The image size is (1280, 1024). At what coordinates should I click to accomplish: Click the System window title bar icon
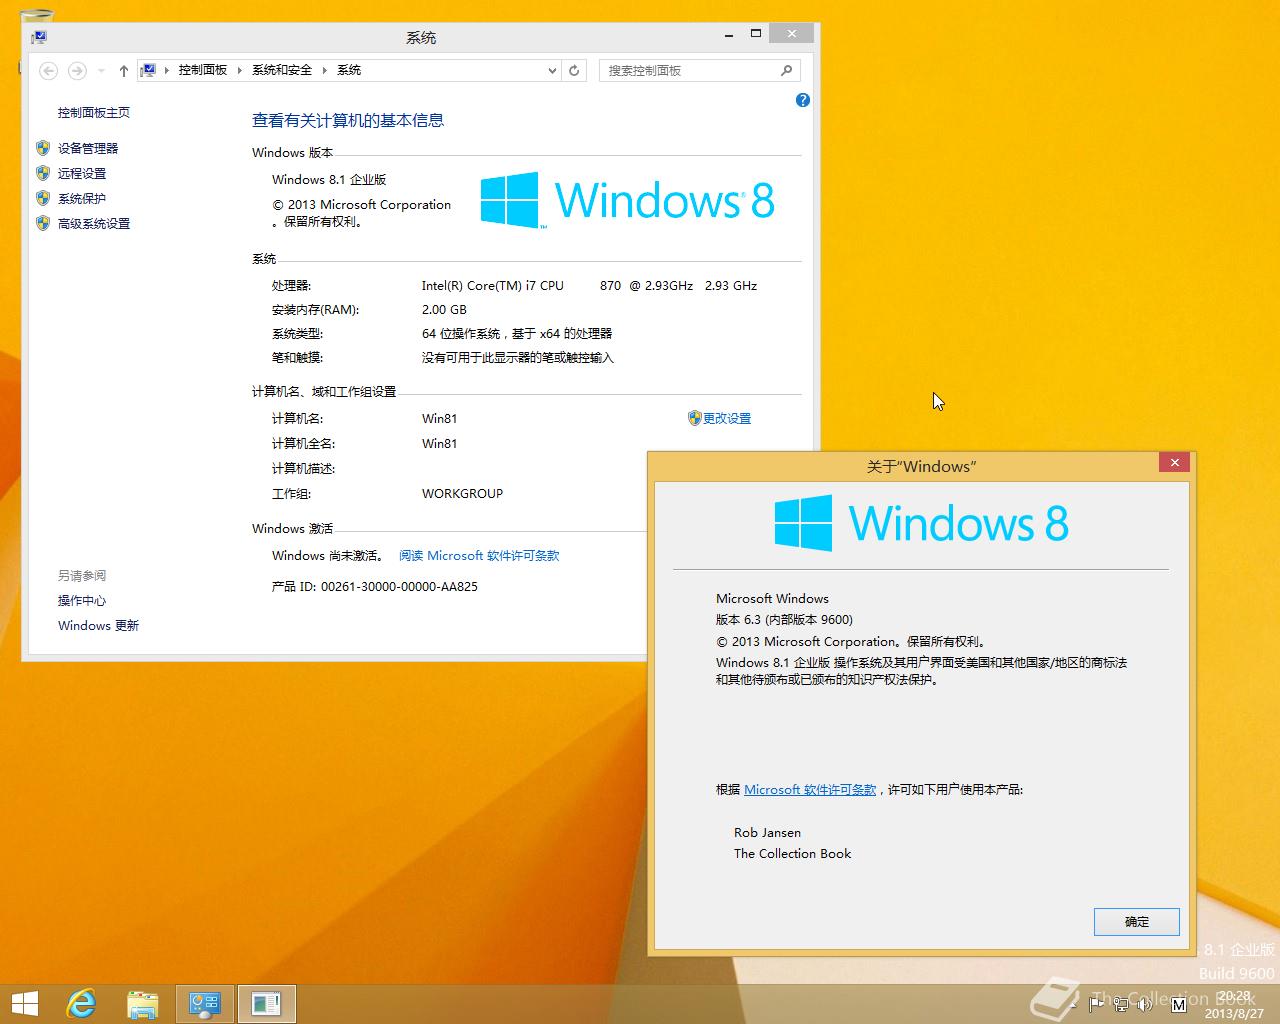[x=39, y=37]
